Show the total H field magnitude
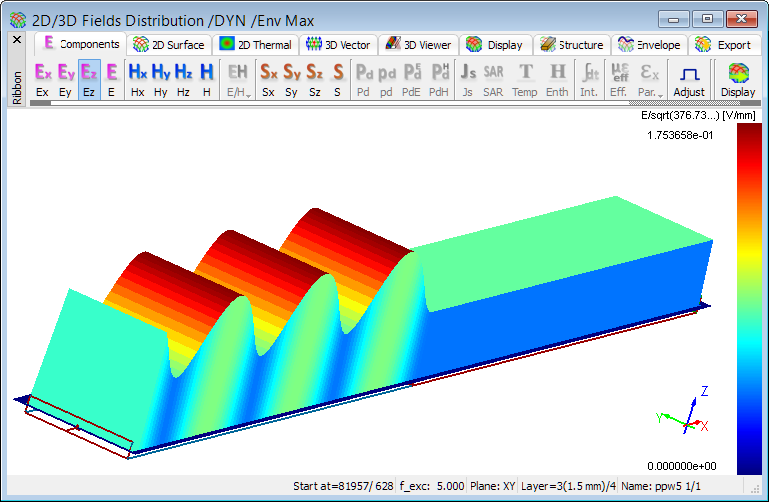The height and width of the screenshot is (502, 769). [206, 79]
